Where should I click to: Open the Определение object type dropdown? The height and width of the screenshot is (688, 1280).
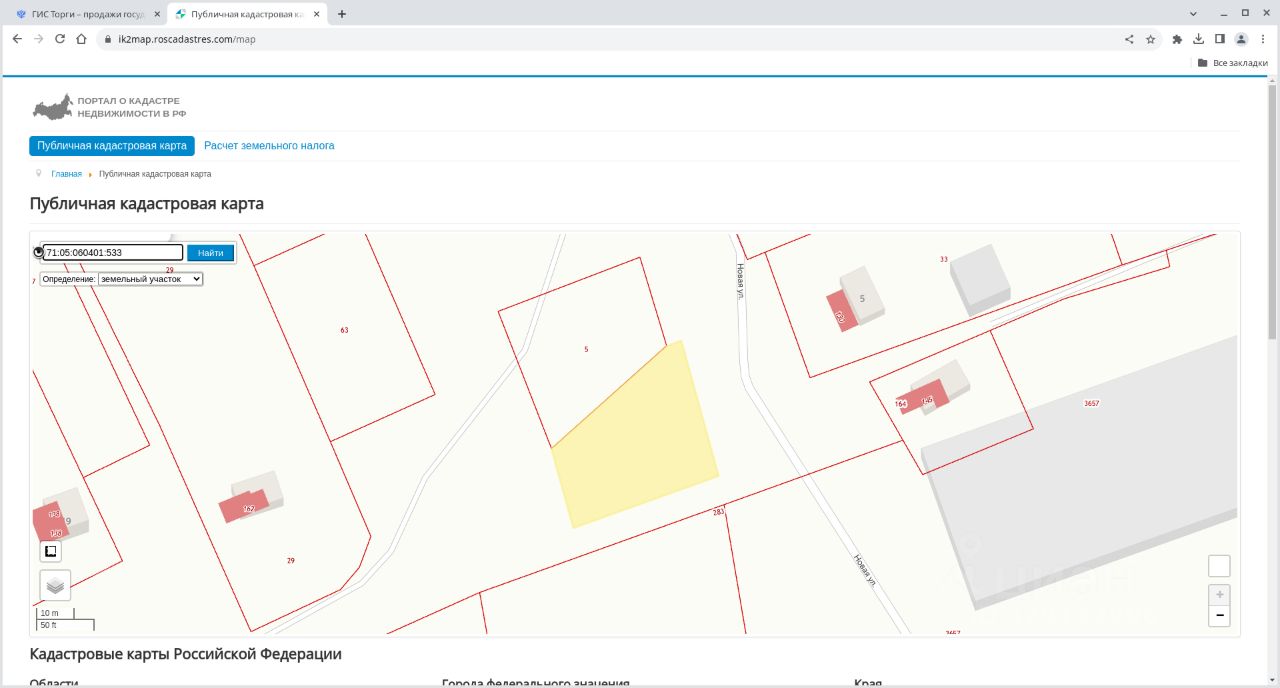[x=150, y=279]
